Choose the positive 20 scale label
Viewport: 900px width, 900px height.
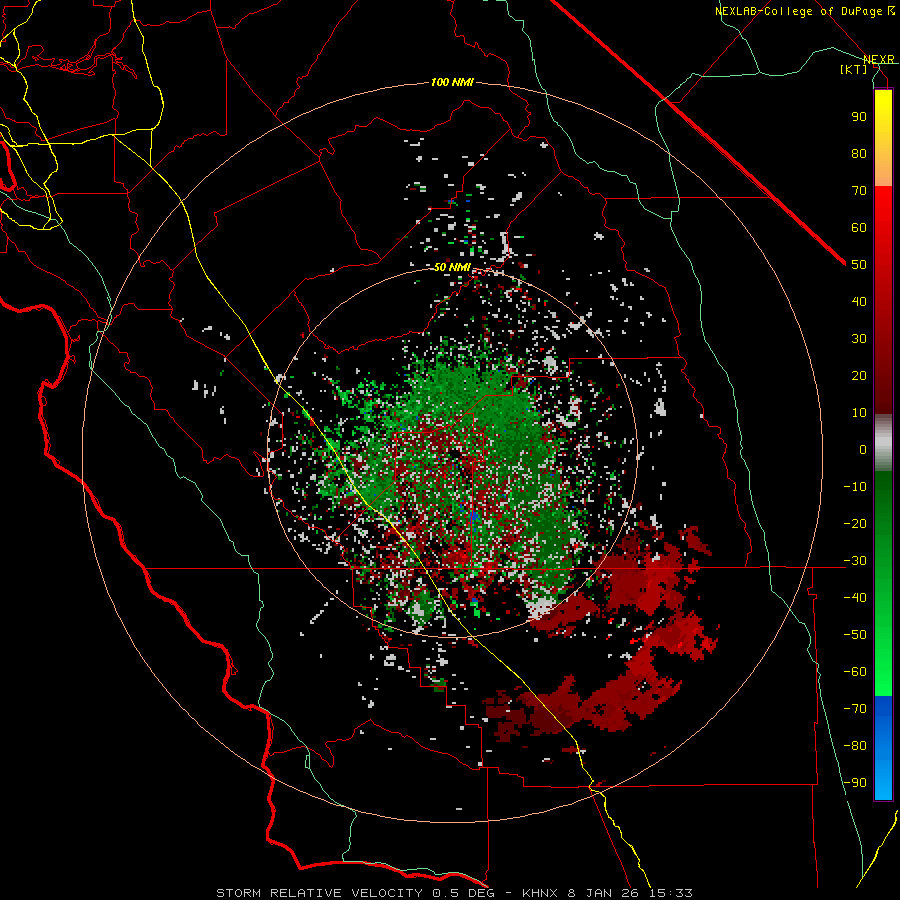(859, 375)
